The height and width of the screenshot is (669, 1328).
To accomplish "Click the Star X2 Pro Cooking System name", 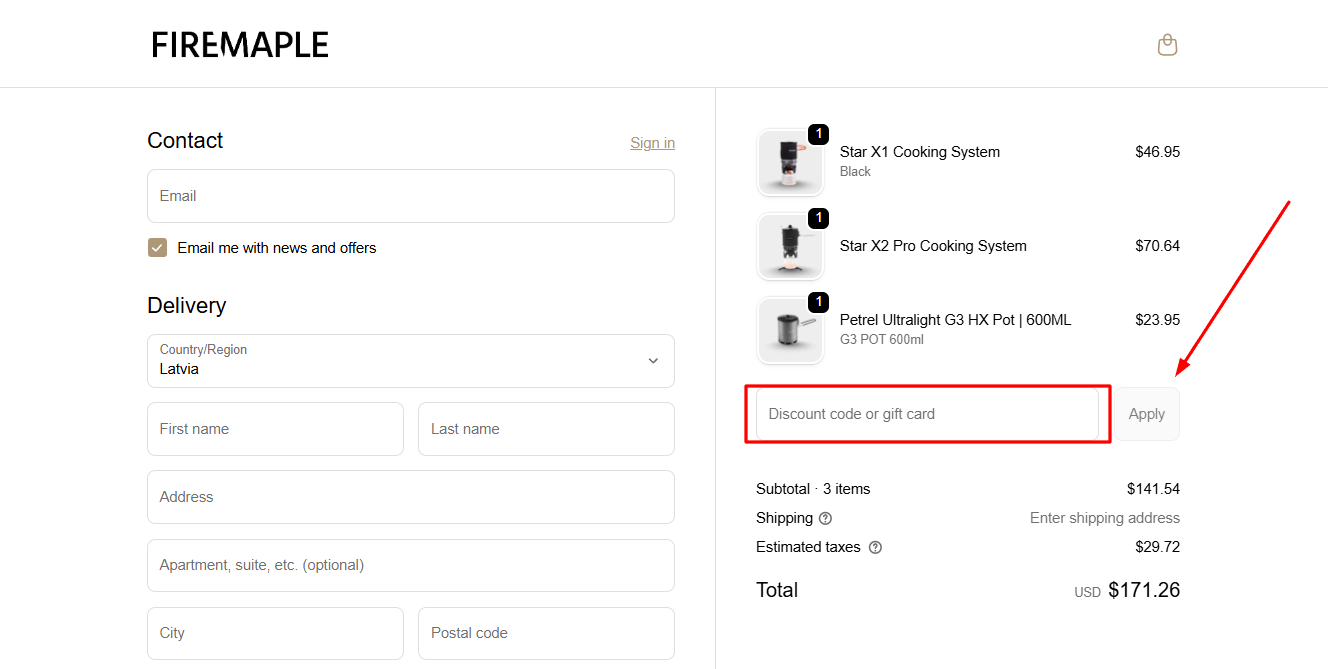I will pos(933,246).
